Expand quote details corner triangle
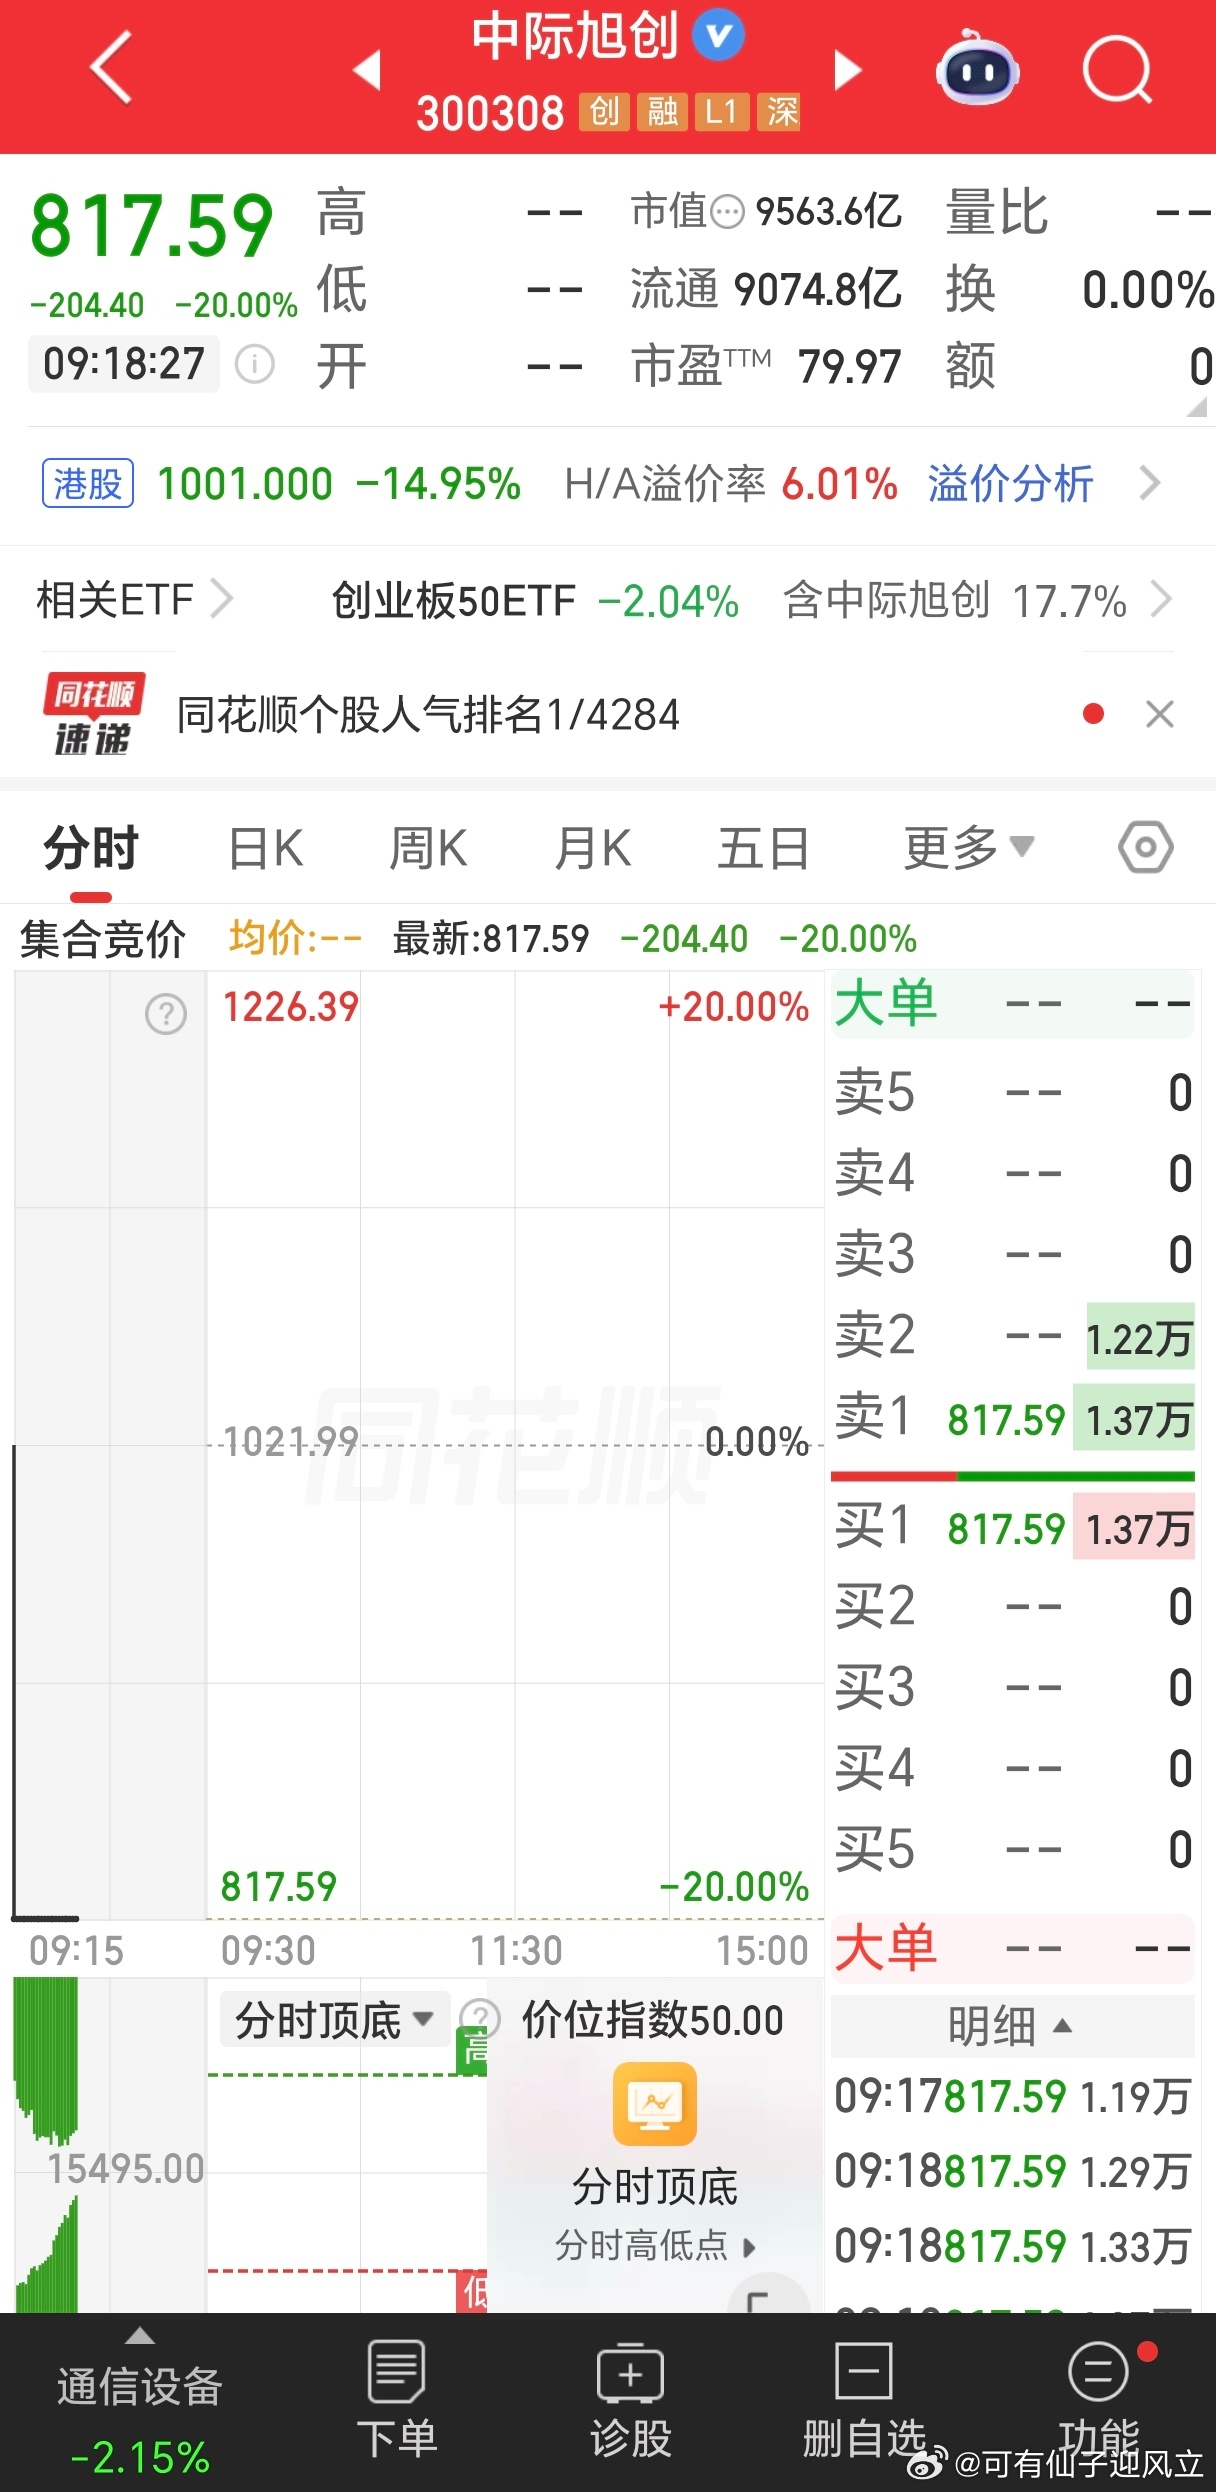The image size is (1216, 2492). point(1196,407)
